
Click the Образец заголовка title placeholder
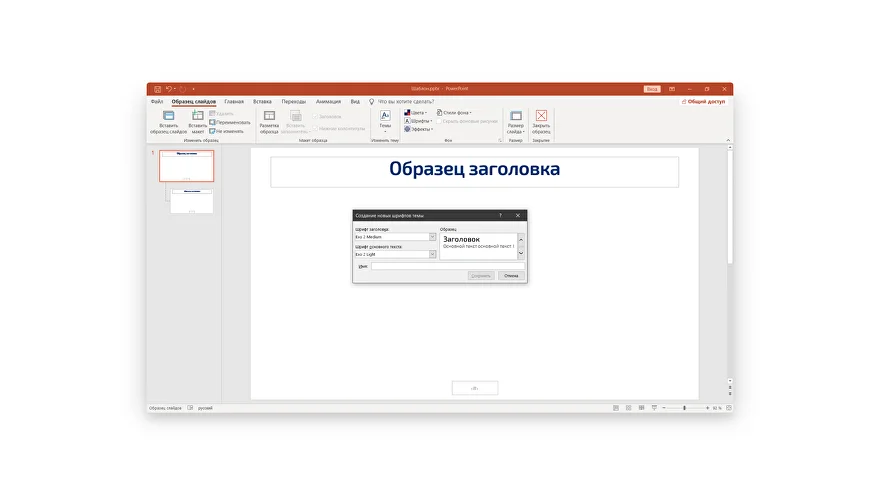(474, 171)
